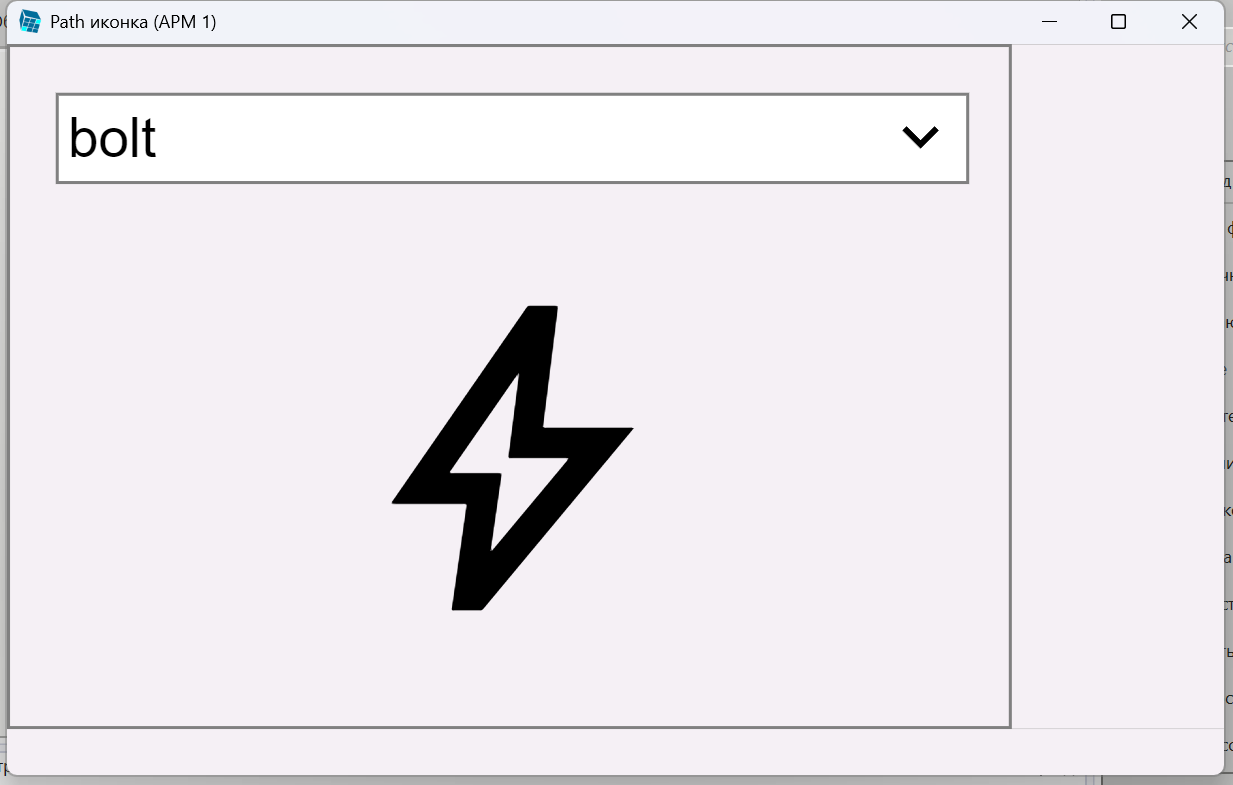
Task: Click the "Path иконка (АРМ 1)" window title
Action: [x=133, y=22]
